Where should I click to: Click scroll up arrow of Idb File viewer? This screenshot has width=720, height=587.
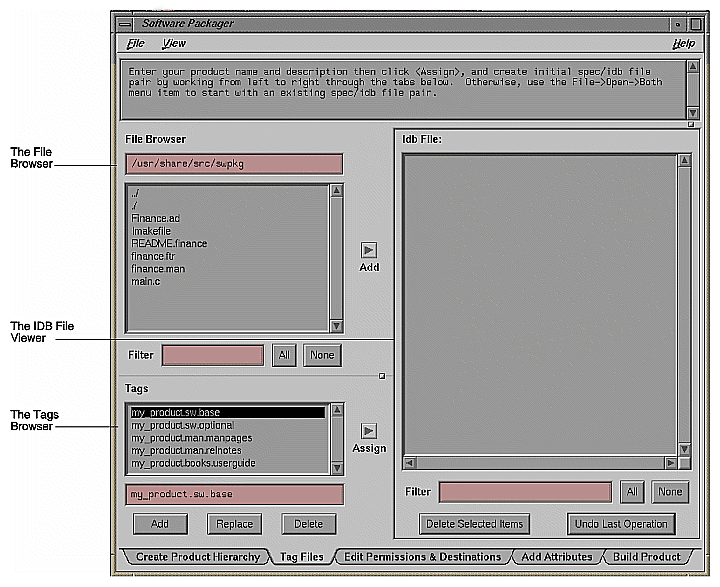tap(685, 160)
